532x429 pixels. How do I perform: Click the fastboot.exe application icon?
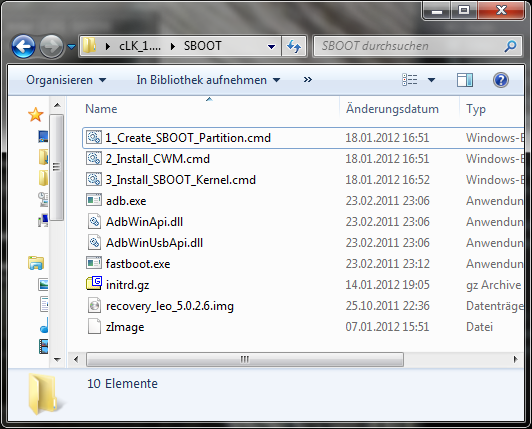[94, 263]
